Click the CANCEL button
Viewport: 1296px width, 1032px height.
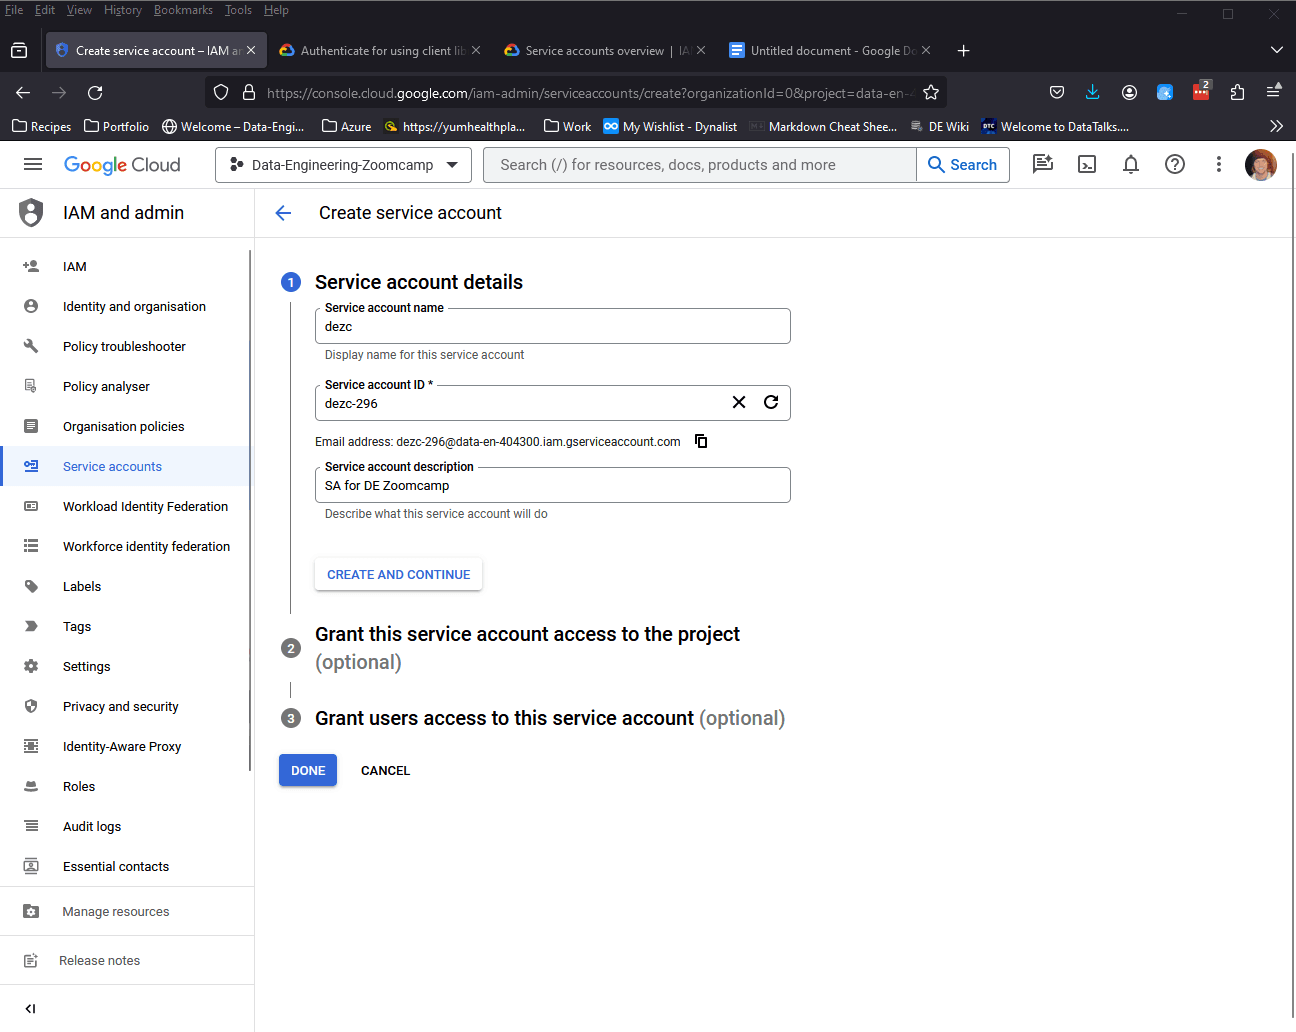pos(385,770)
